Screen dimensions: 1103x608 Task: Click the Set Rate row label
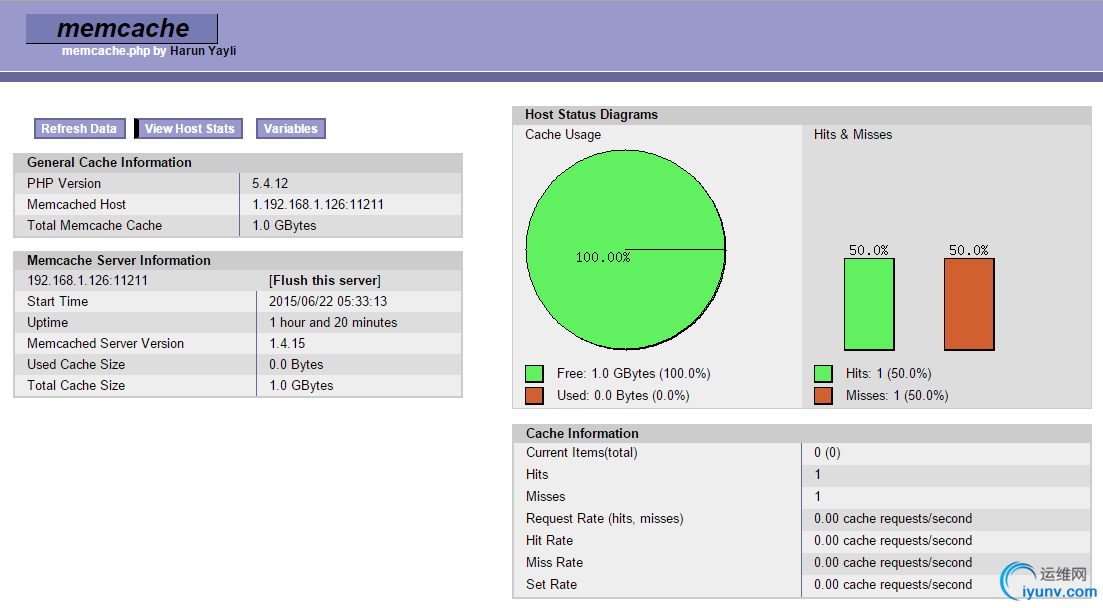(x=552, y=585)
